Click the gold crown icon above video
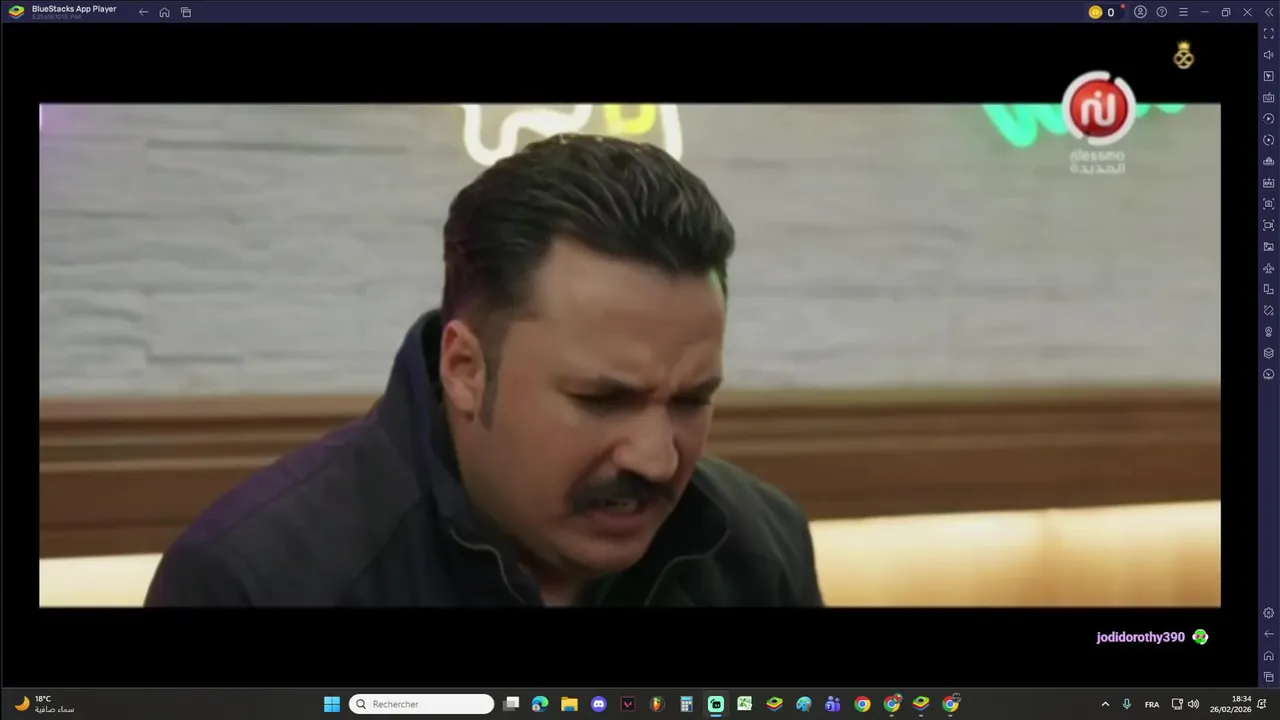1280x720 pixels. pyautogui.click(x=1183, y=56)
